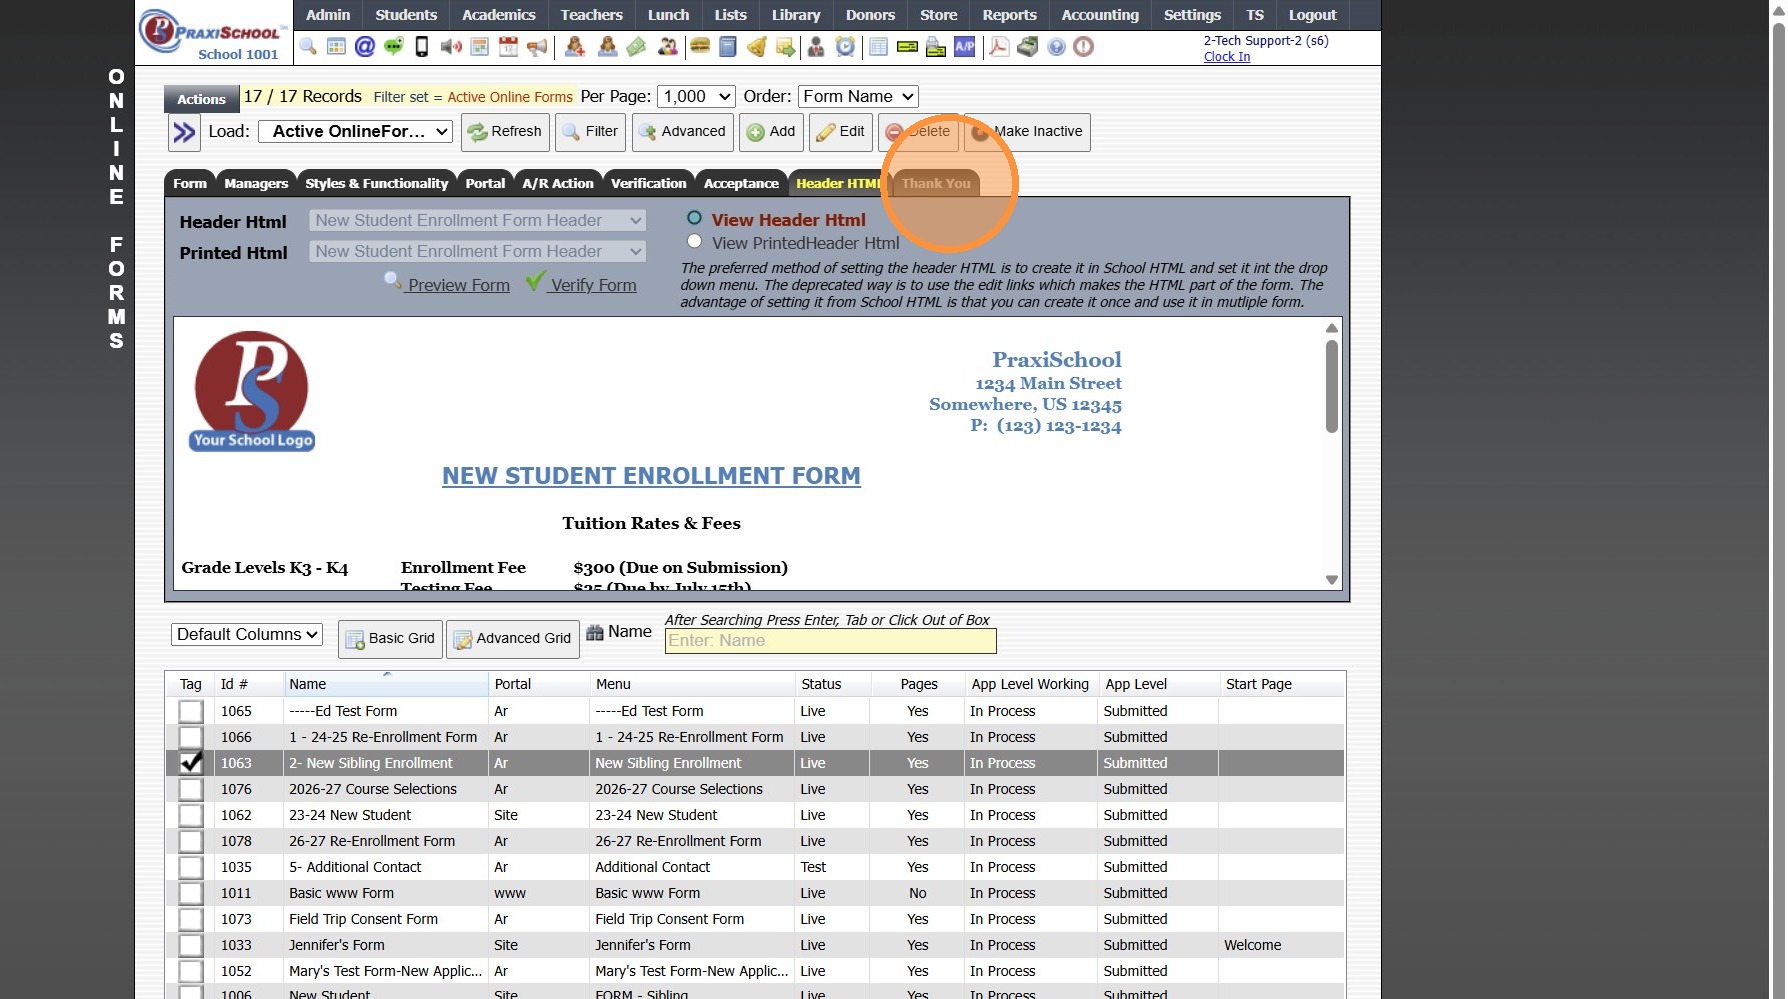Click the Name search input field

[x=830, y=641]
